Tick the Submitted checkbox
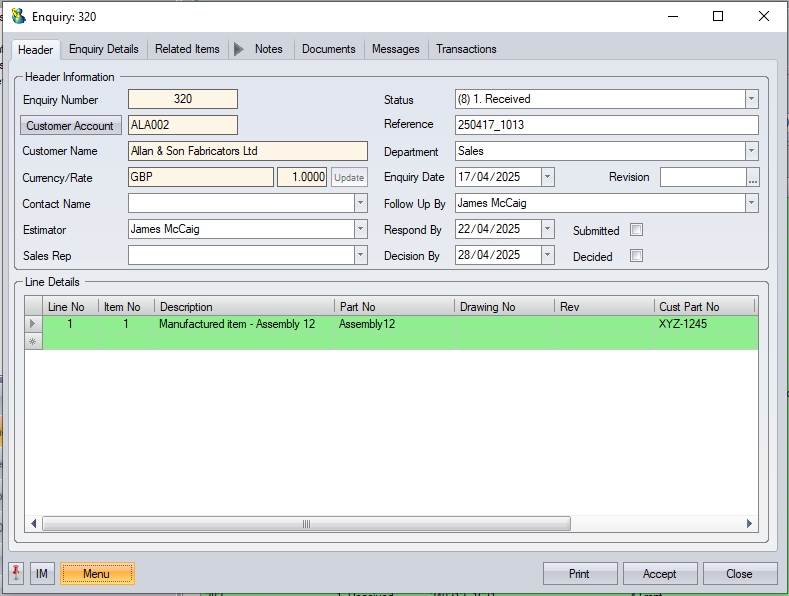789x596 pixels. coord(636,230)
